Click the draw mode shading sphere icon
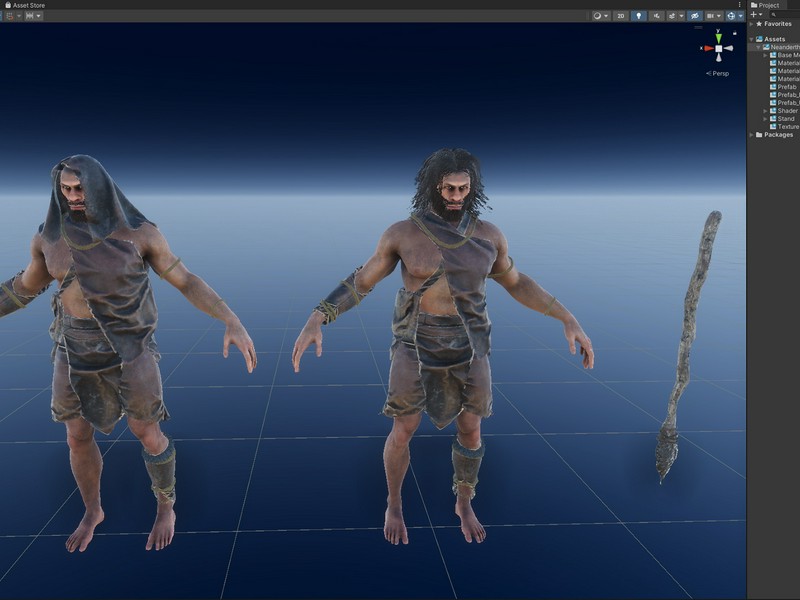This screenshot has height=600, width=800. point(597,16)
